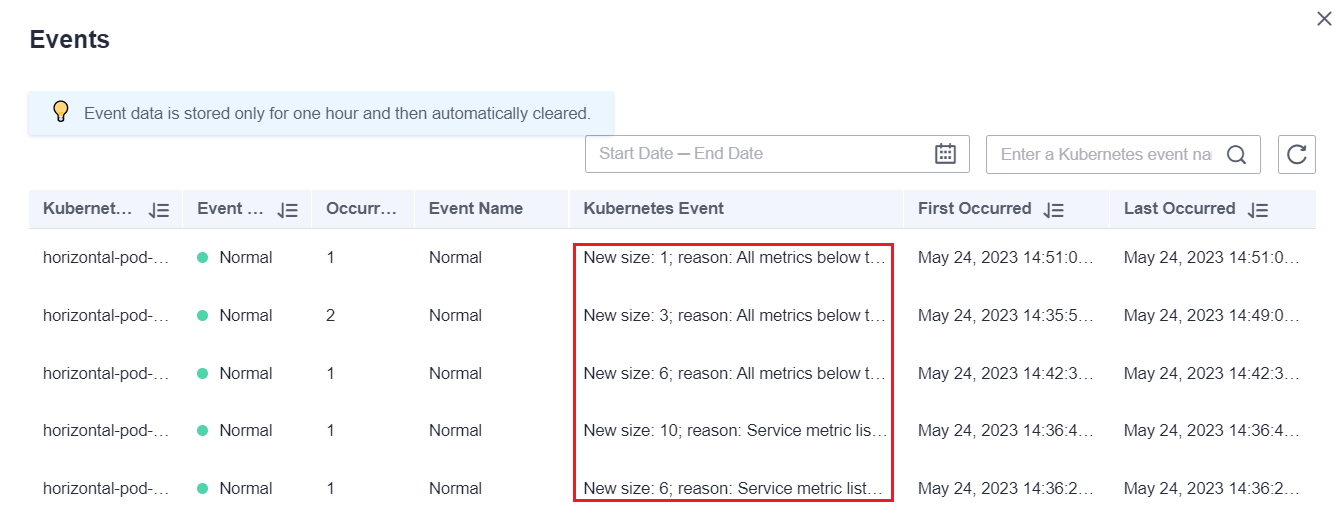
Task: Click the refresh events button
Action: pyautogui.click(x=1296, y=154)
